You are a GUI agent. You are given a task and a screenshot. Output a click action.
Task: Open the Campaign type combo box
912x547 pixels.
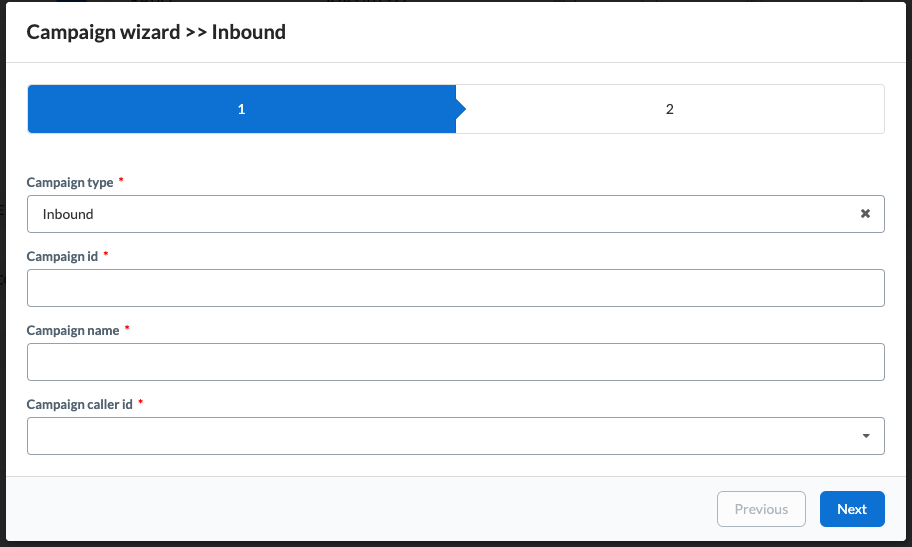pyautogui.click(x=455, y=214)
